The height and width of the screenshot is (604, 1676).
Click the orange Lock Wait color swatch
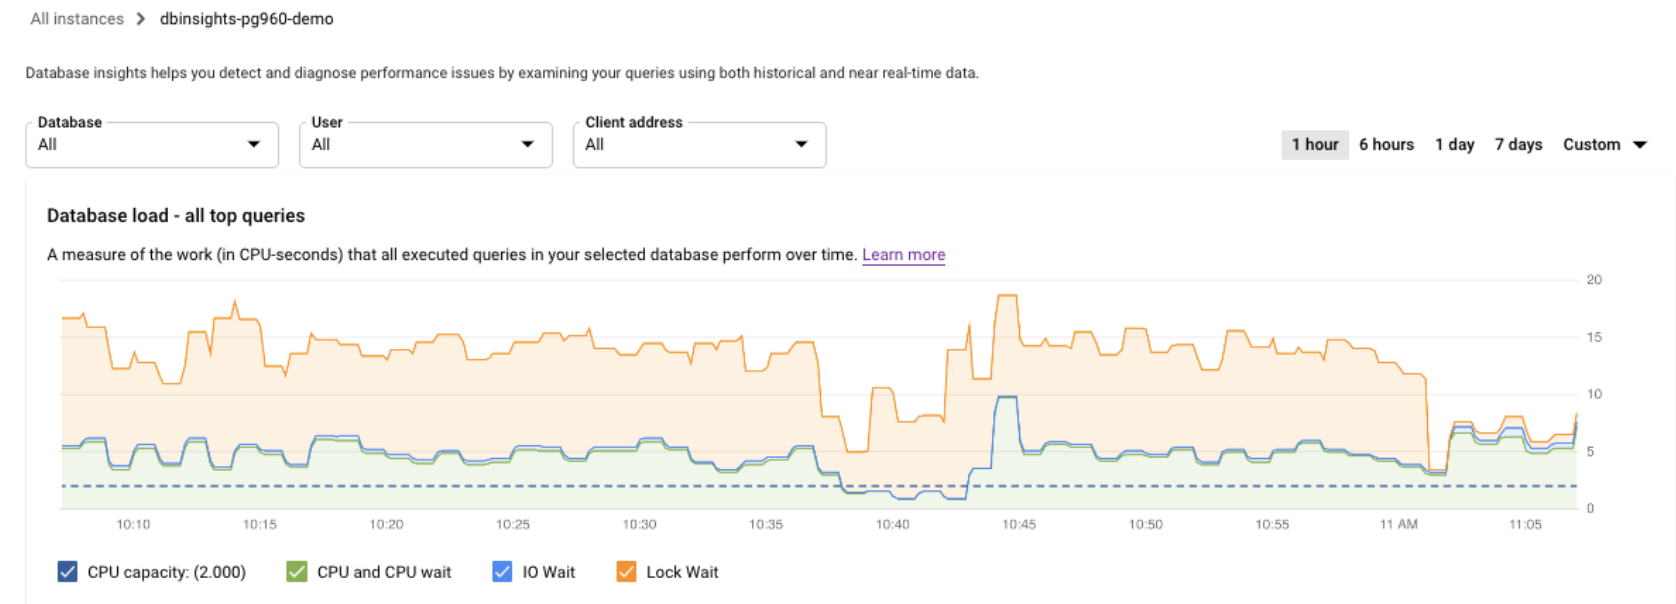[x=627, y=571]
